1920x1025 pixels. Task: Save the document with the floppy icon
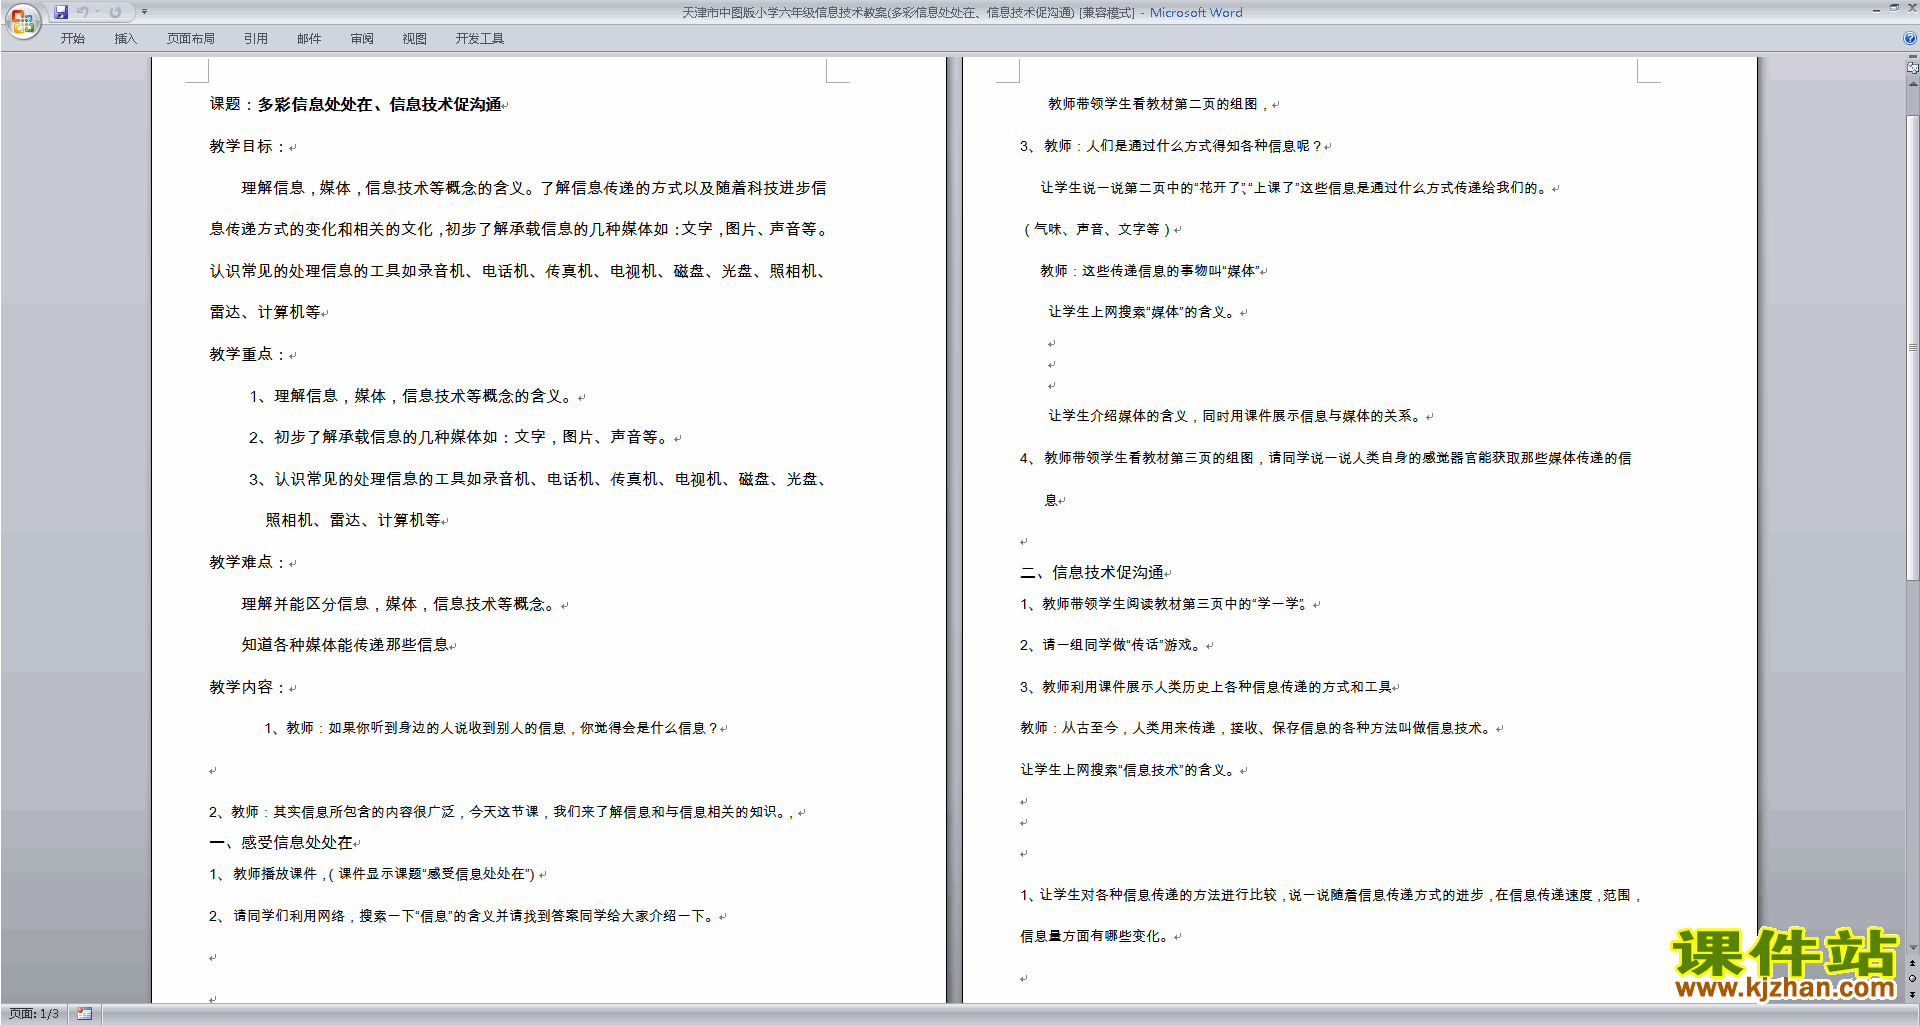[61, 12]
